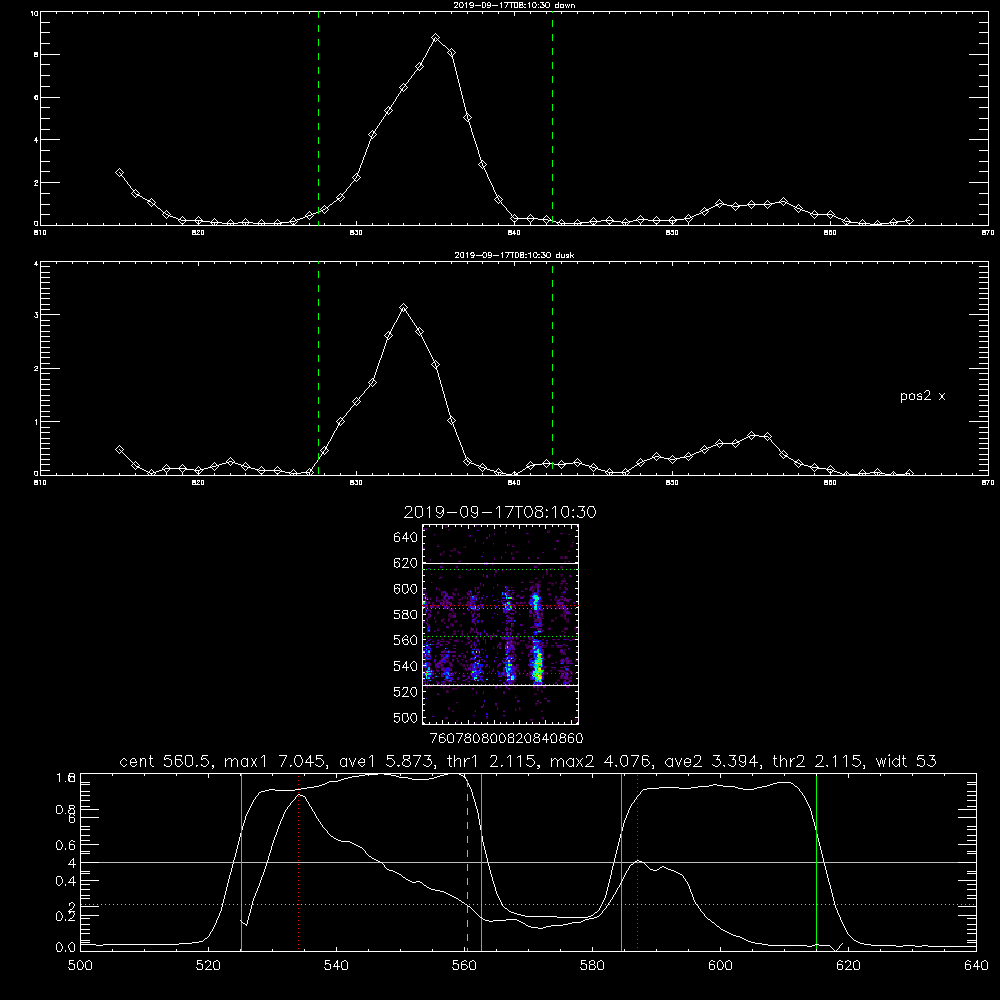Select the peak diamond marker in dawn plot
Image resolution: width=1000 pixels, height=1000 pixels.
436,38
